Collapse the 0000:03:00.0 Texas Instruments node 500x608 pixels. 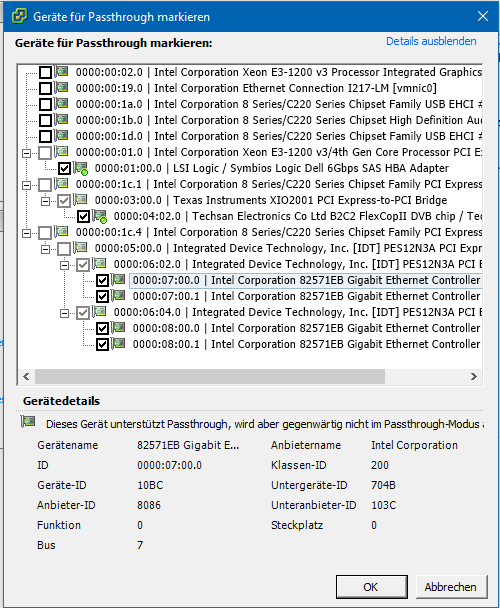click(x=45, y=201)
